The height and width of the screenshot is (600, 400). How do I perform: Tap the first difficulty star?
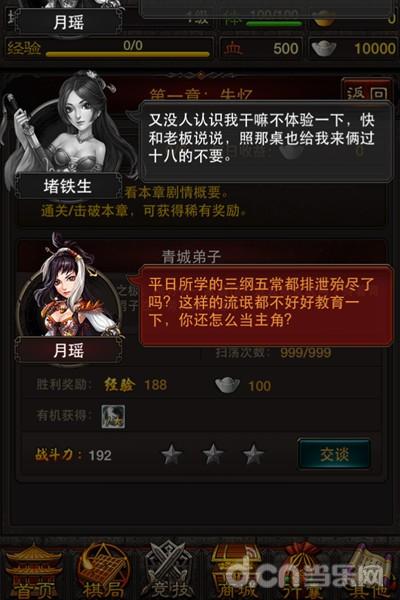pyautogui.click(x=171, y=454)
